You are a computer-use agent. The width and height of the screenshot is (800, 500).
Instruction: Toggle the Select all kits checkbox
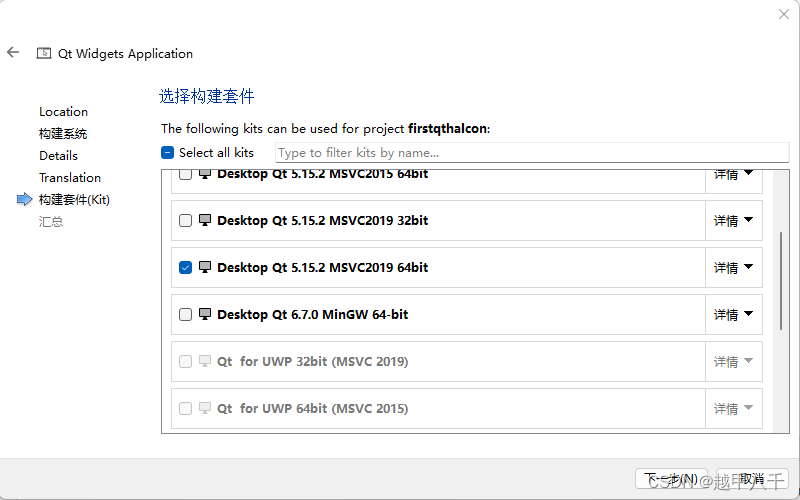pyautogui.click(x=167, y=153)
